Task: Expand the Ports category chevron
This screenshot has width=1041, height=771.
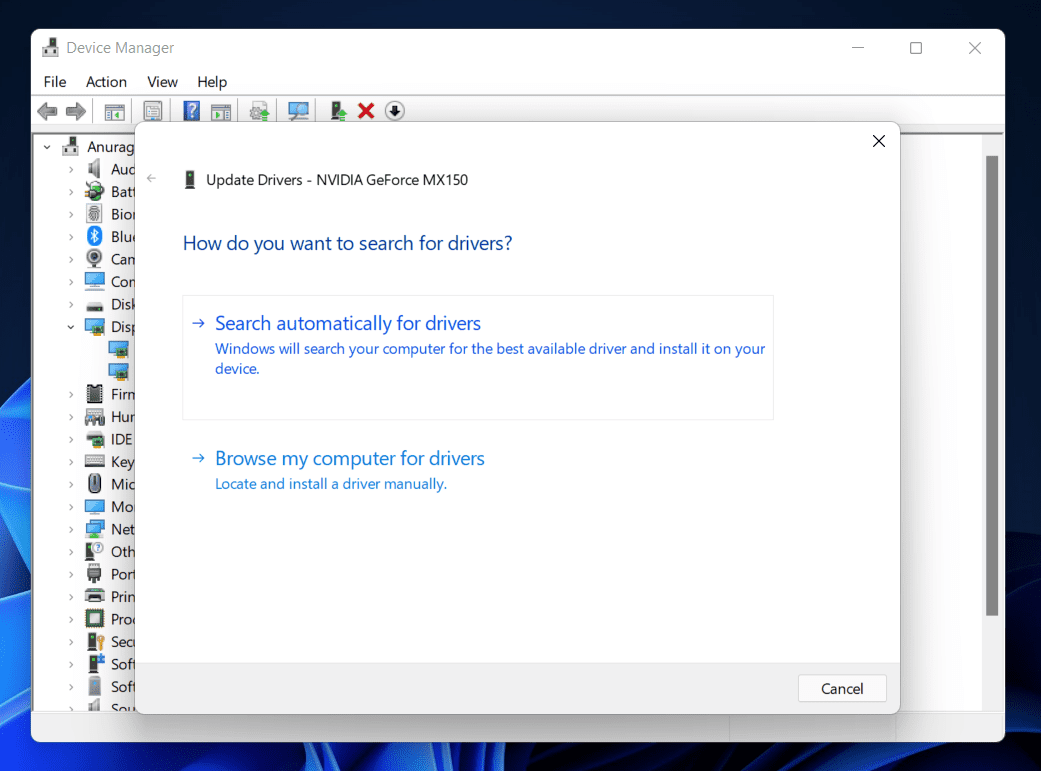Action: [71, 574]
